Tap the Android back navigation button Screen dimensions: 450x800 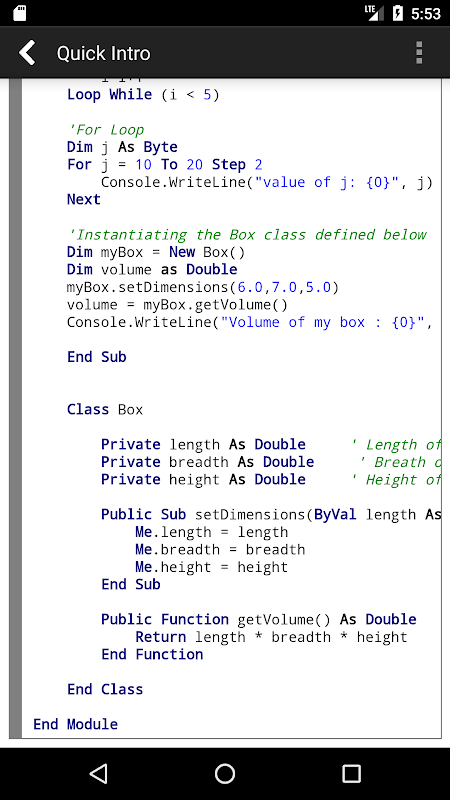[x=98, y=773]
